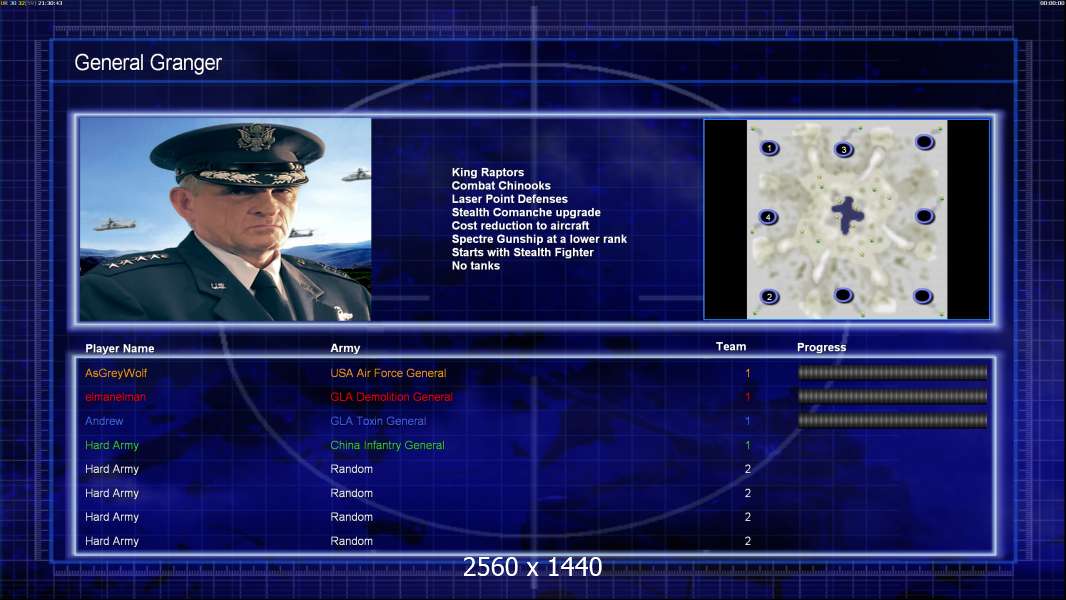Screen dimensions: 1066x600
Task: Select the AsGreyWolf player name
Action: point(116,373)
